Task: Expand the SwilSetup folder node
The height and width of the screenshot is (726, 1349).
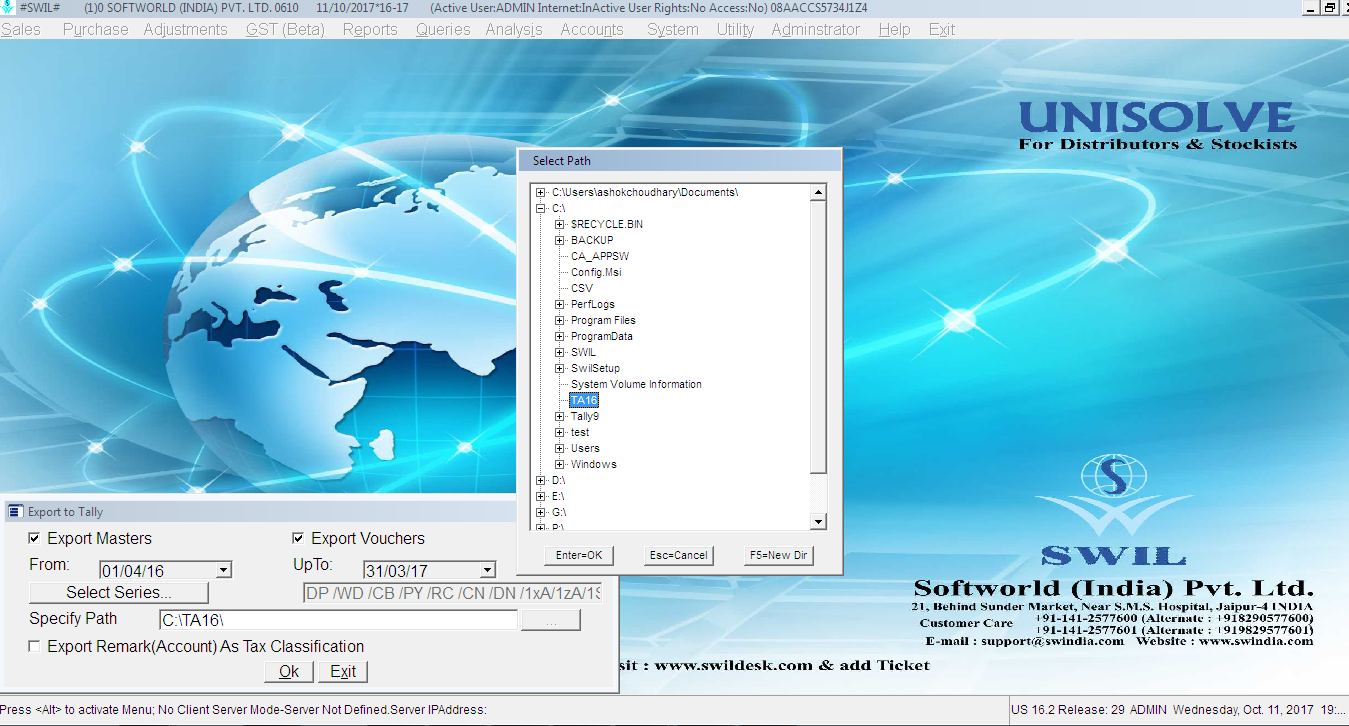Action: pyautogui.click(x=560, y=368)
